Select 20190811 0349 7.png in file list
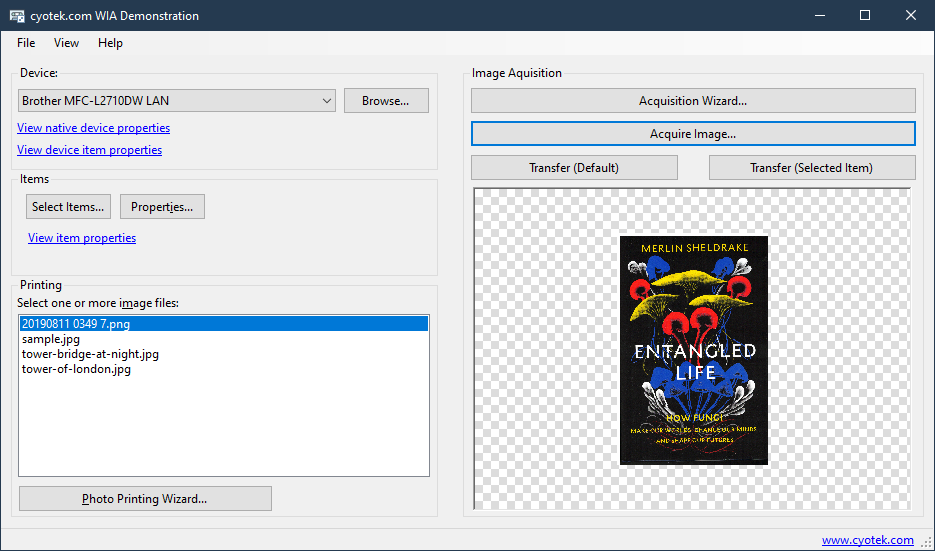 pyautogui.click(x=224, y=324)
